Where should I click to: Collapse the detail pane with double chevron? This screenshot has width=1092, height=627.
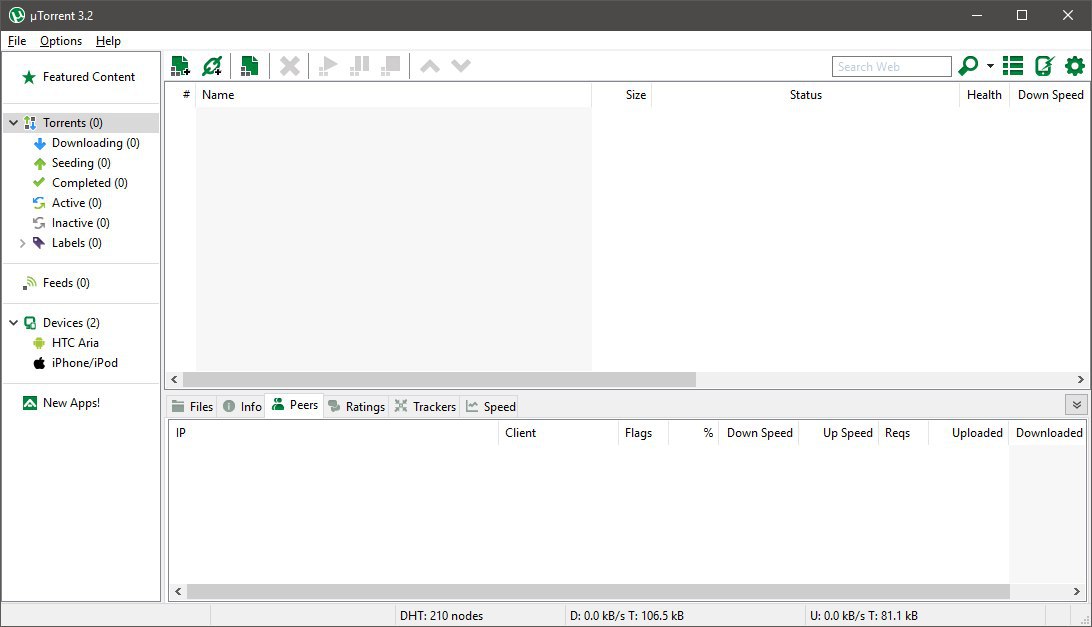(x=1076, y=405)
